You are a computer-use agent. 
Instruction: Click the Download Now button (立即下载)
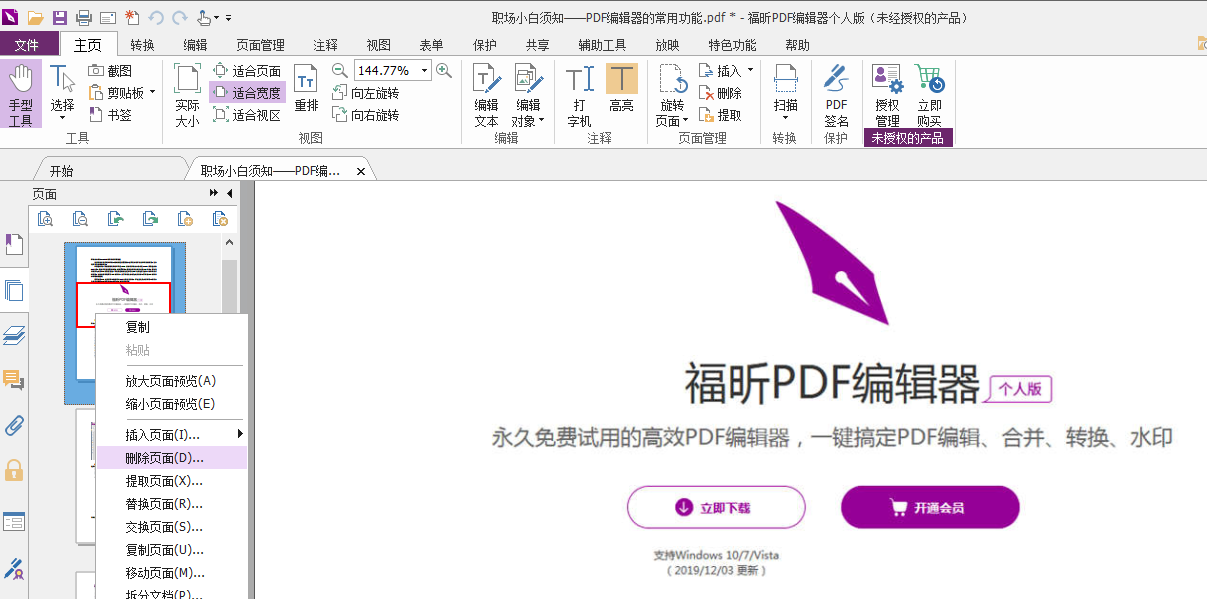716,508
